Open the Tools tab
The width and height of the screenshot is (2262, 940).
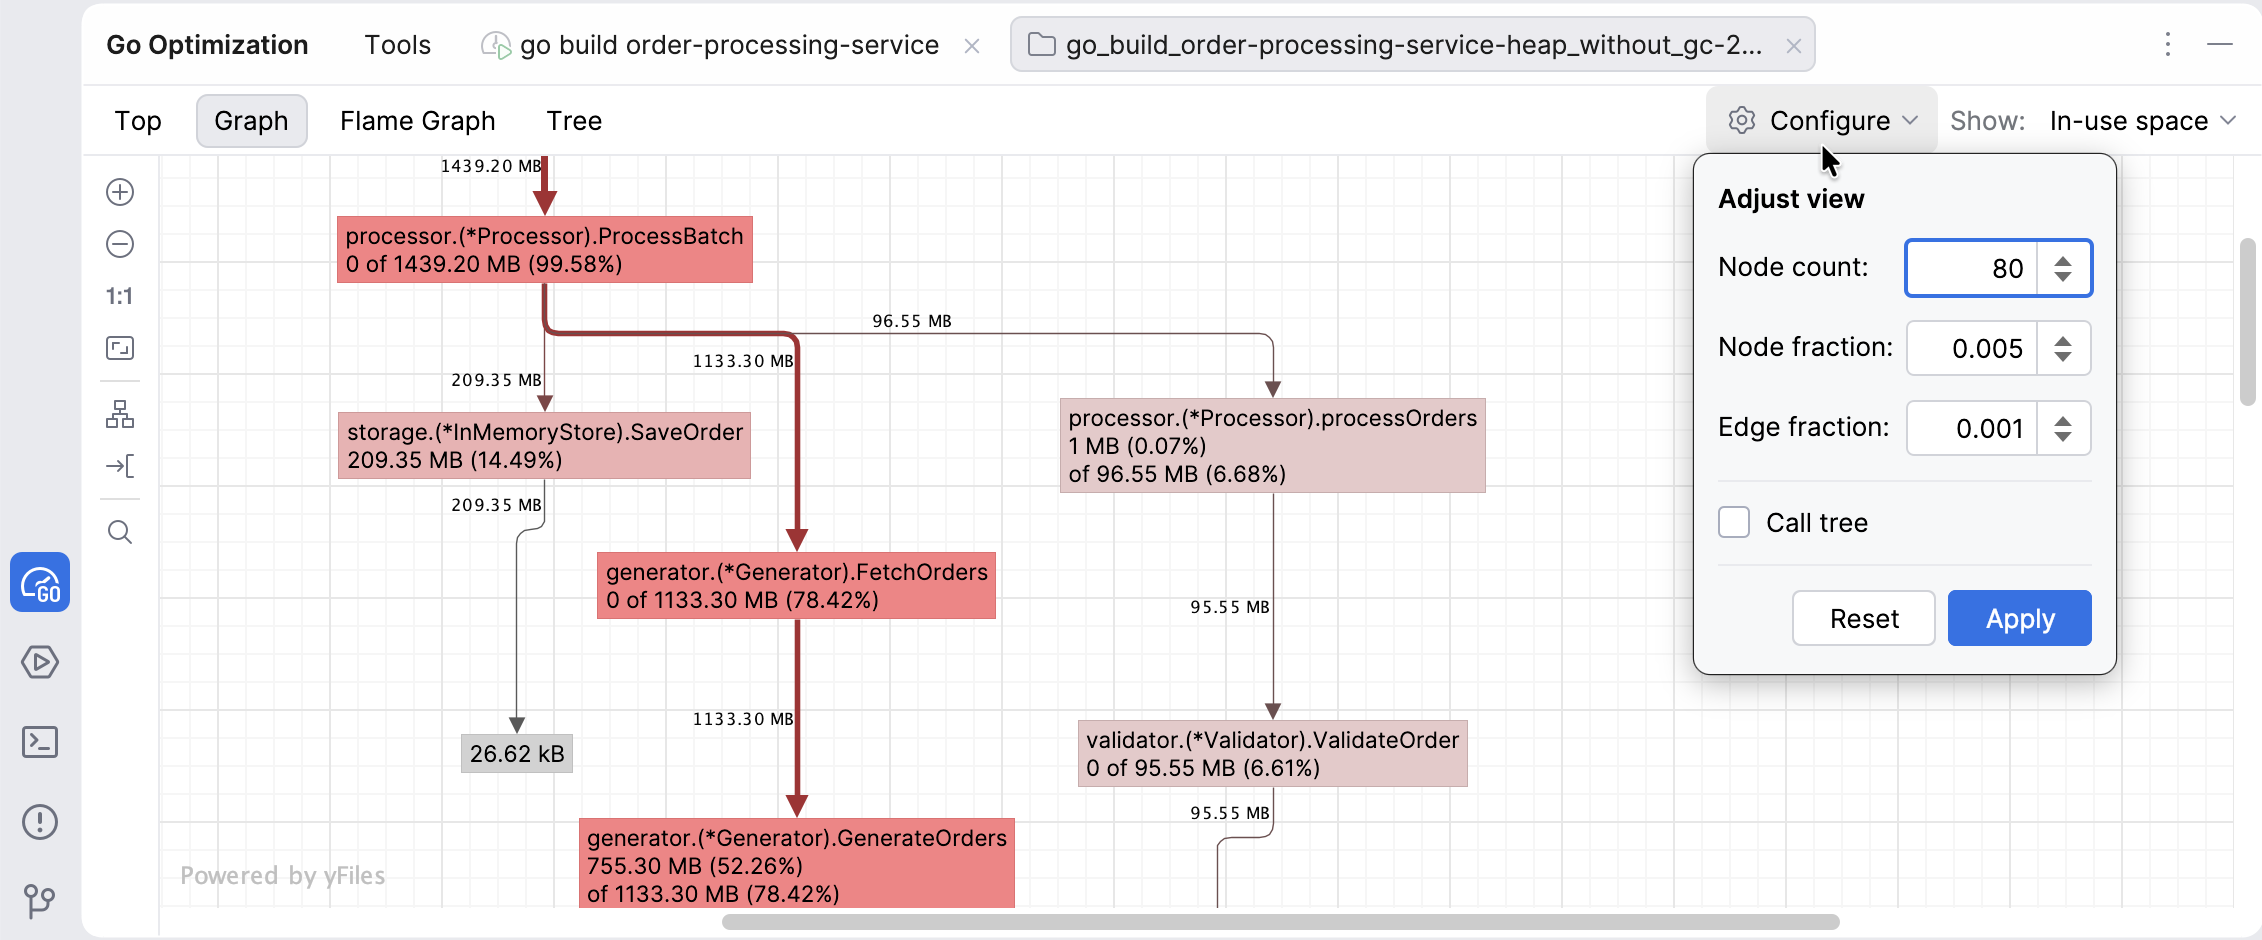(397, 45)
